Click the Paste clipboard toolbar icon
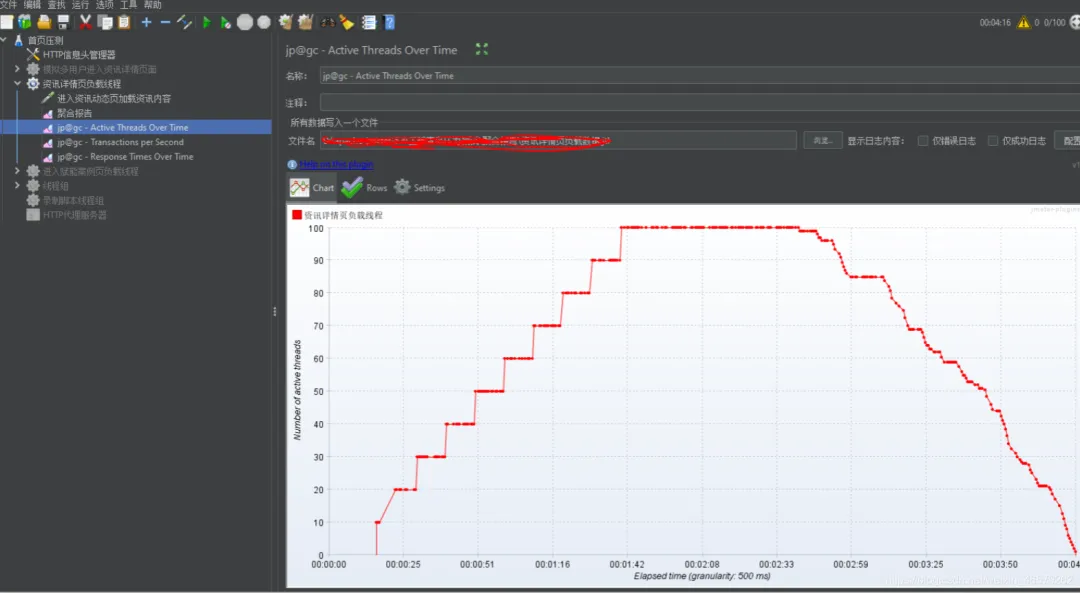 pos(124,23)
